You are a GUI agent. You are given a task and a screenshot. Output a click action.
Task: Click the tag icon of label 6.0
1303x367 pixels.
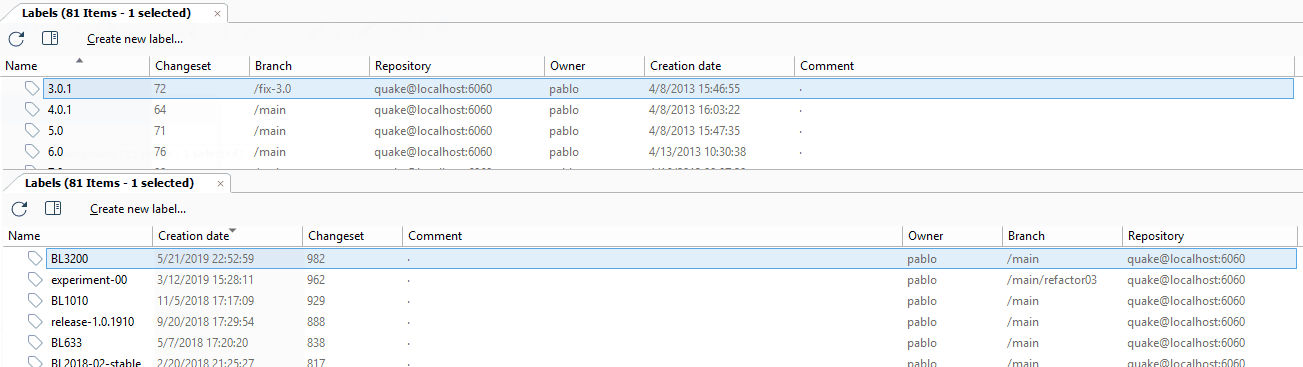click(33, 152)
